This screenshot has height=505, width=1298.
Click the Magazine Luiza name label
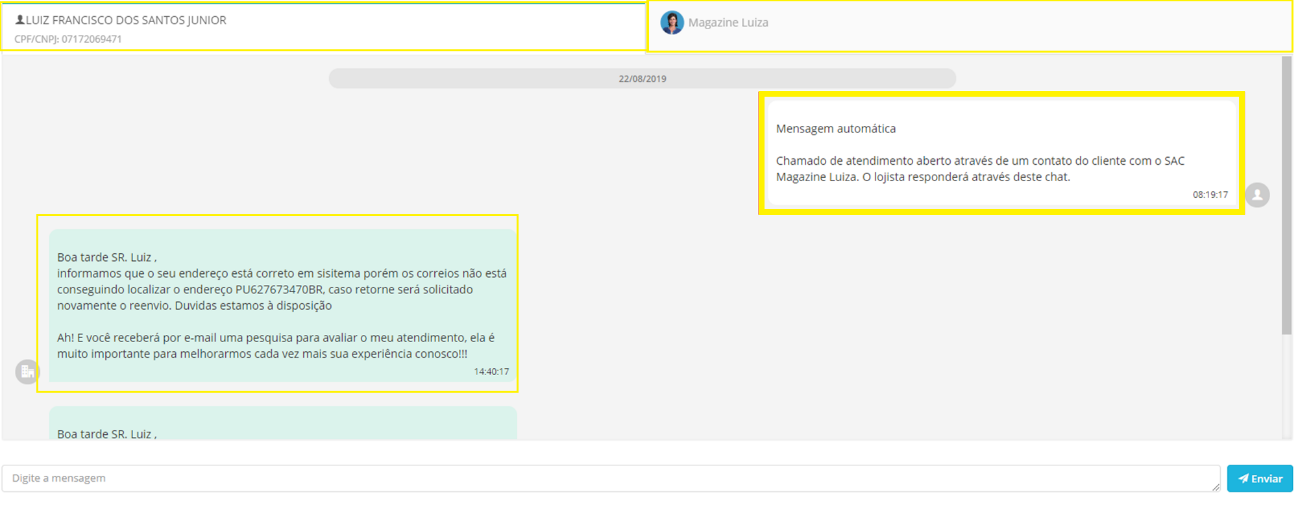[728, 22]
